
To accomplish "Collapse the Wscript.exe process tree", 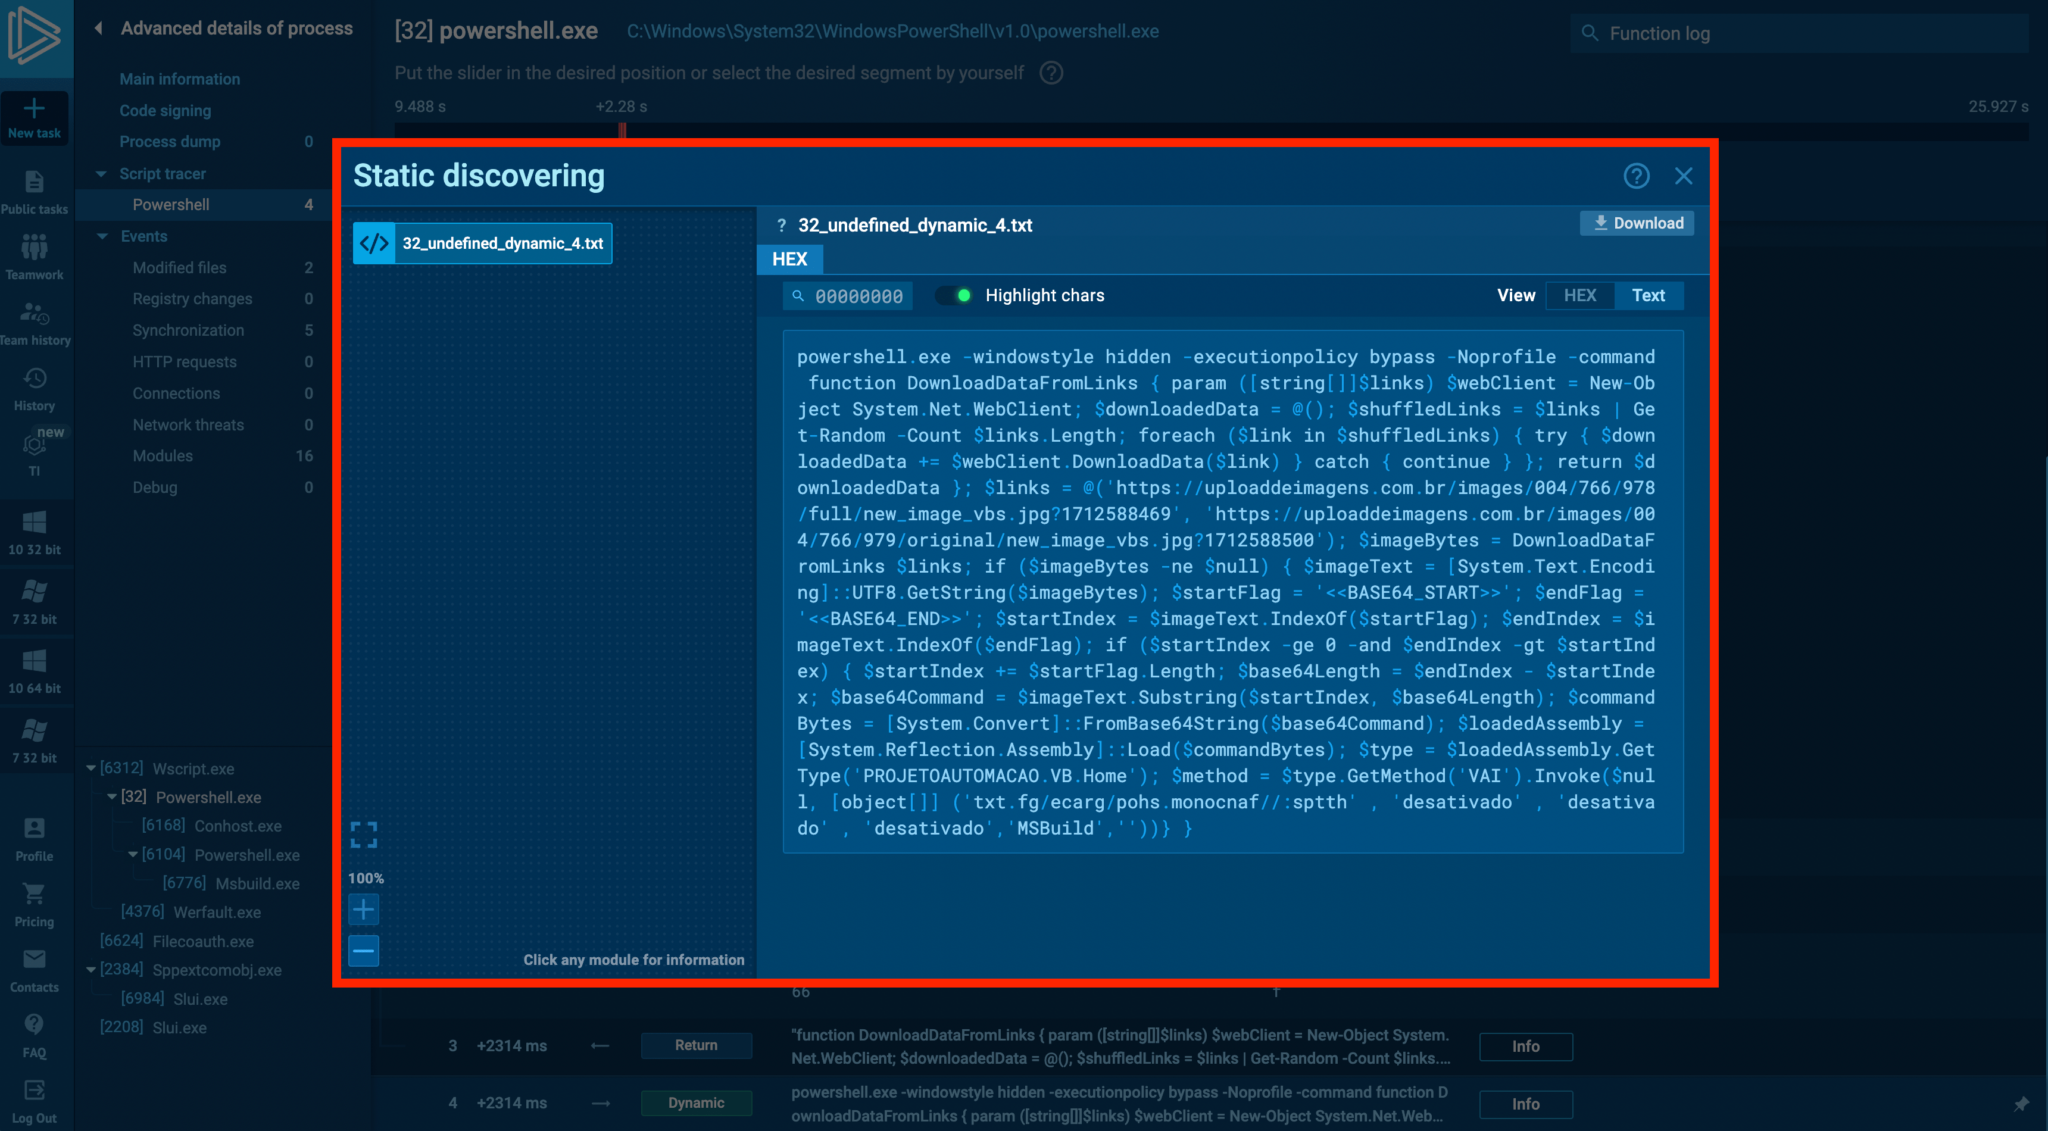I will 91,769.
